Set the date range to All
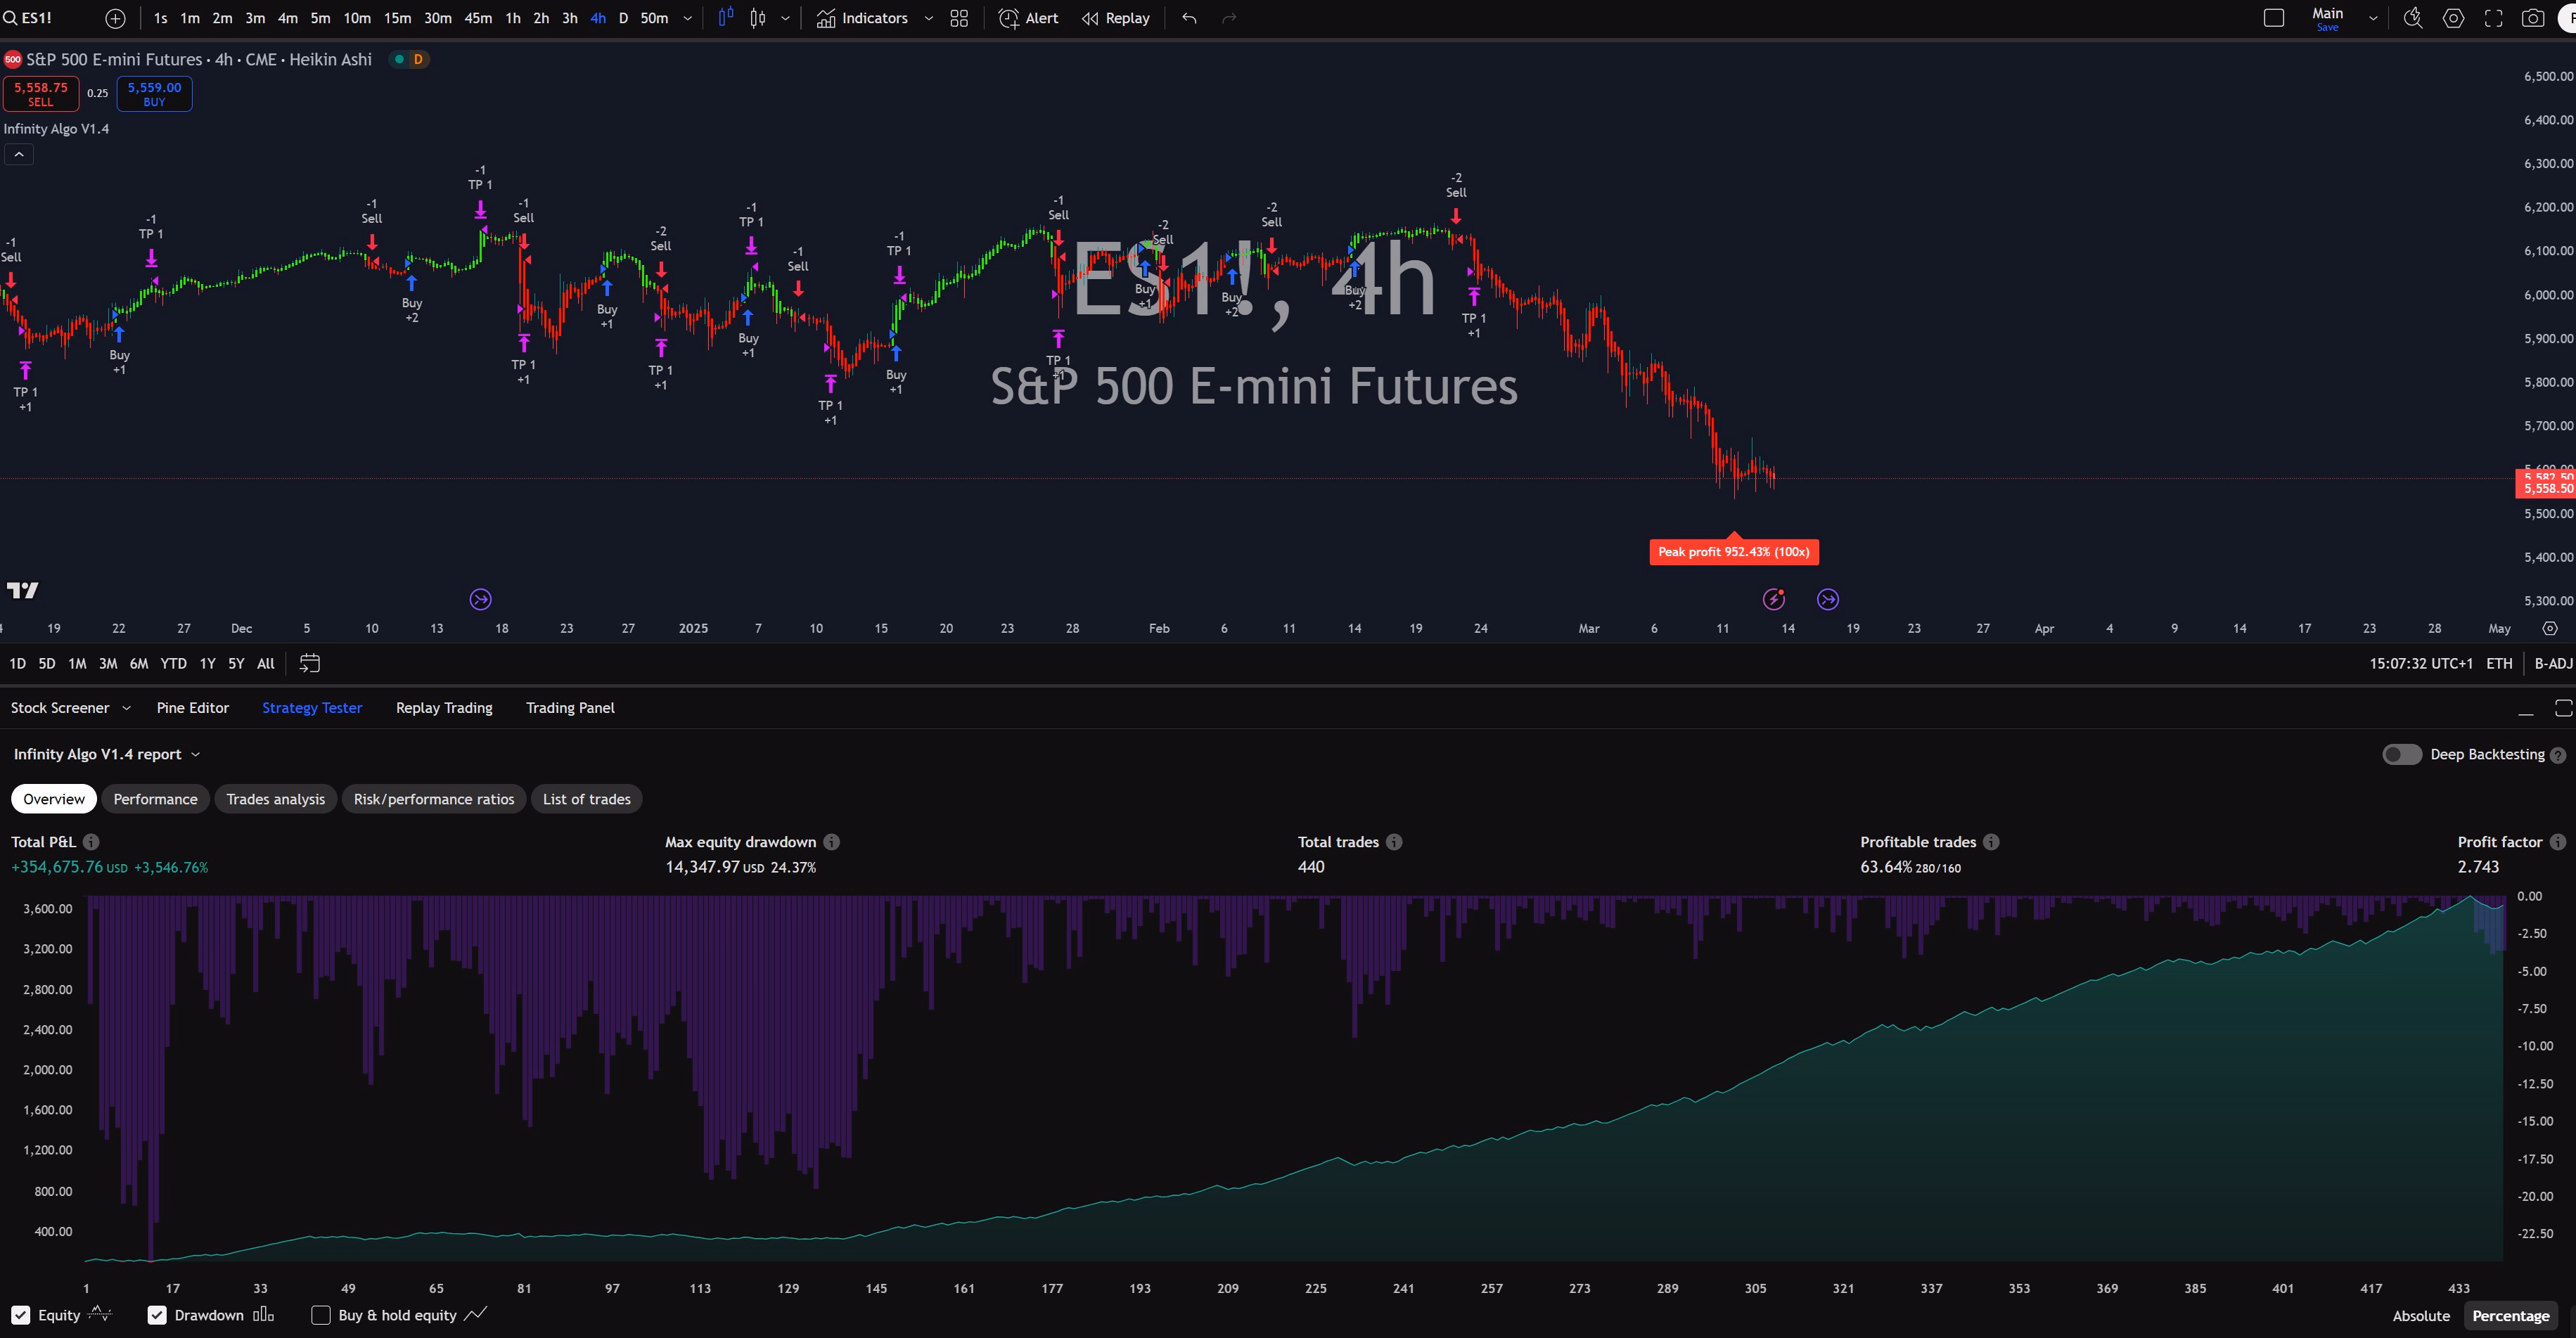The width and height of the screenshot is (2576, 1338). [266, 664]
